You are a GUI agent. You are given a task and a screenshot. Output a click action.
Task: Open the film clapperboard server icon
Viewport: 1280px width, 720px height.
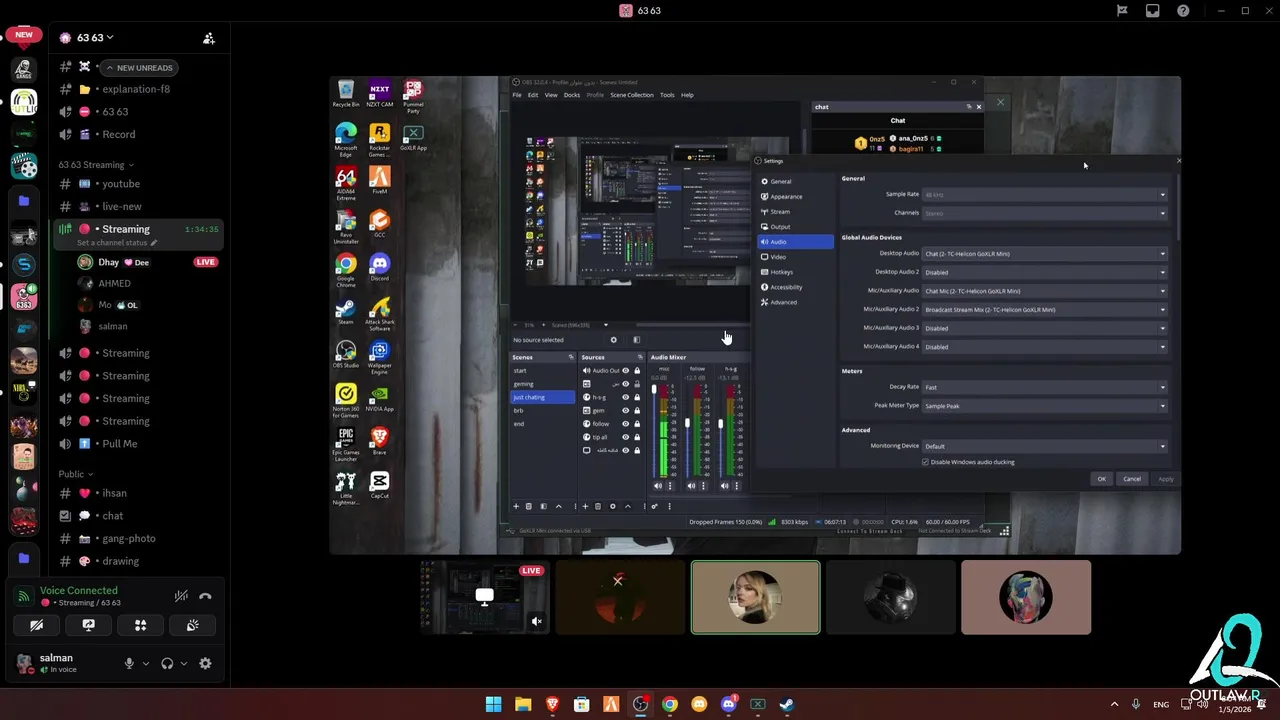click(24, 167)
